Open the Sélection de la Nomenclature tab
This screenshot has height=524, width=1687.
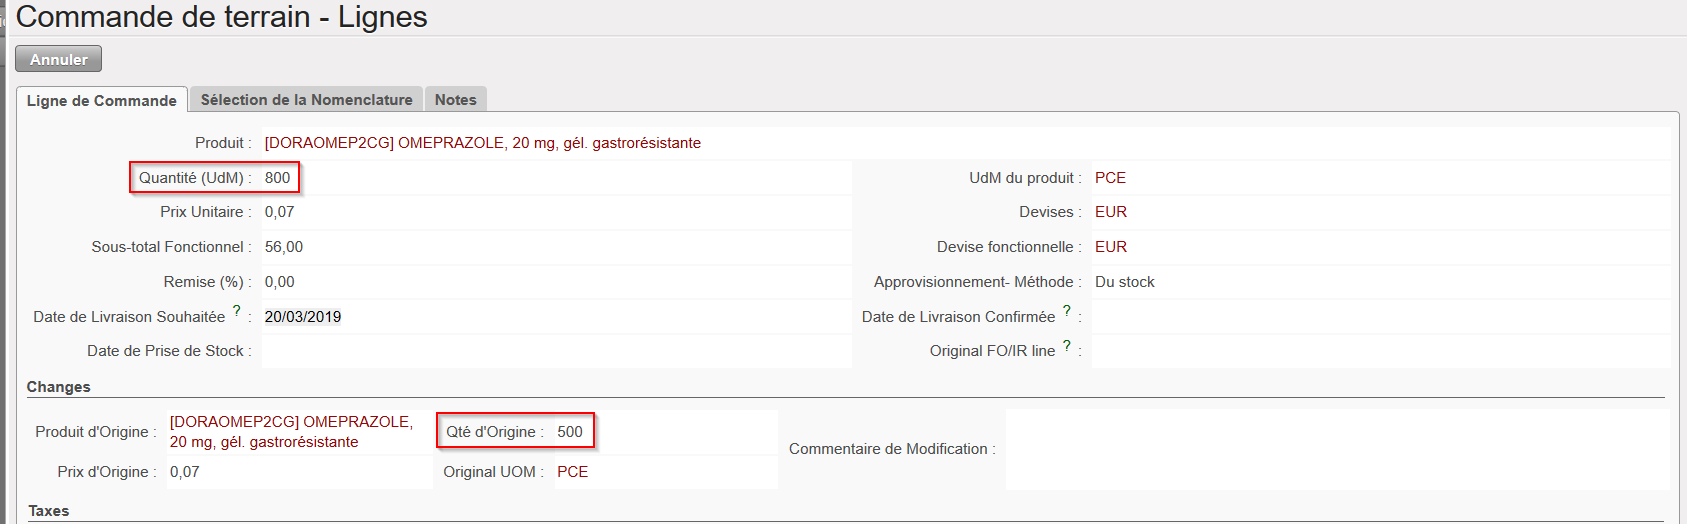tap(306, 100)
